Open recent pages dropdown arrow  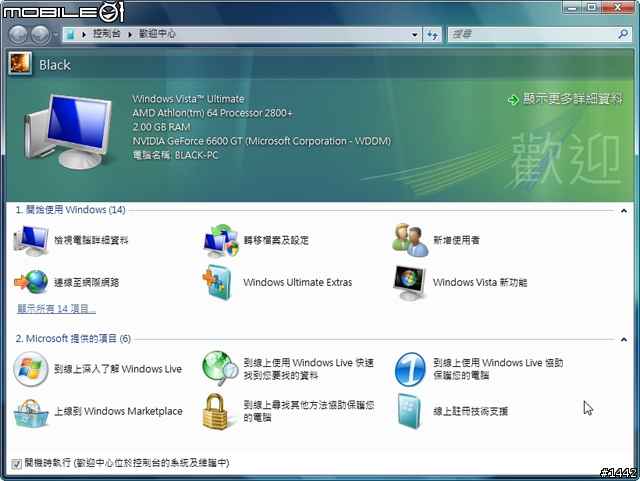point(56,35)
